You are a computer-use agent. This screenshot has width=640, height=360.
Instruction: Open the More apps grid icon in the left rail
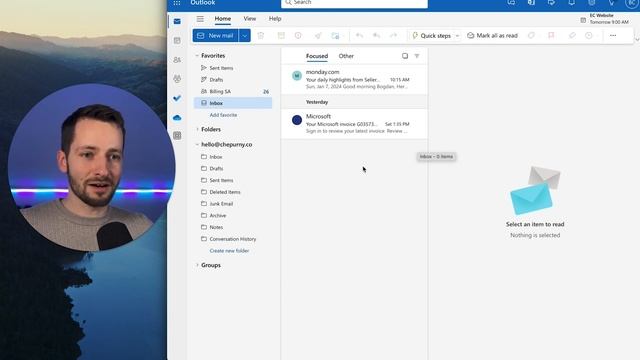(177, 136)
